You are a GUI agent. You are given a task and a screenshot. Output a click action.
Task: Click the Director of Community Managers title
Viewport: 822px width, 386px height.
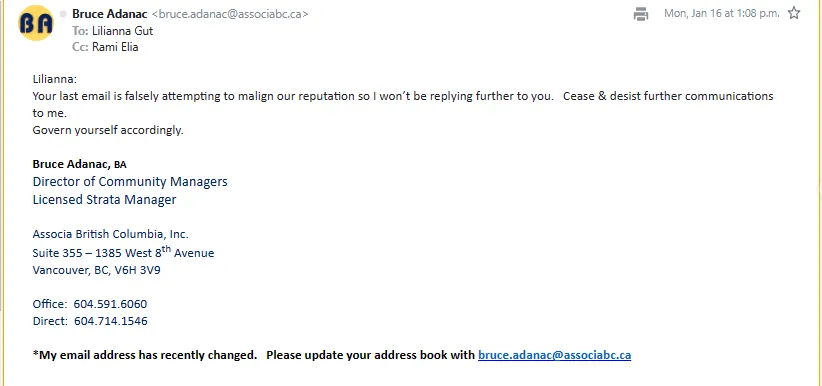[130, 182]
